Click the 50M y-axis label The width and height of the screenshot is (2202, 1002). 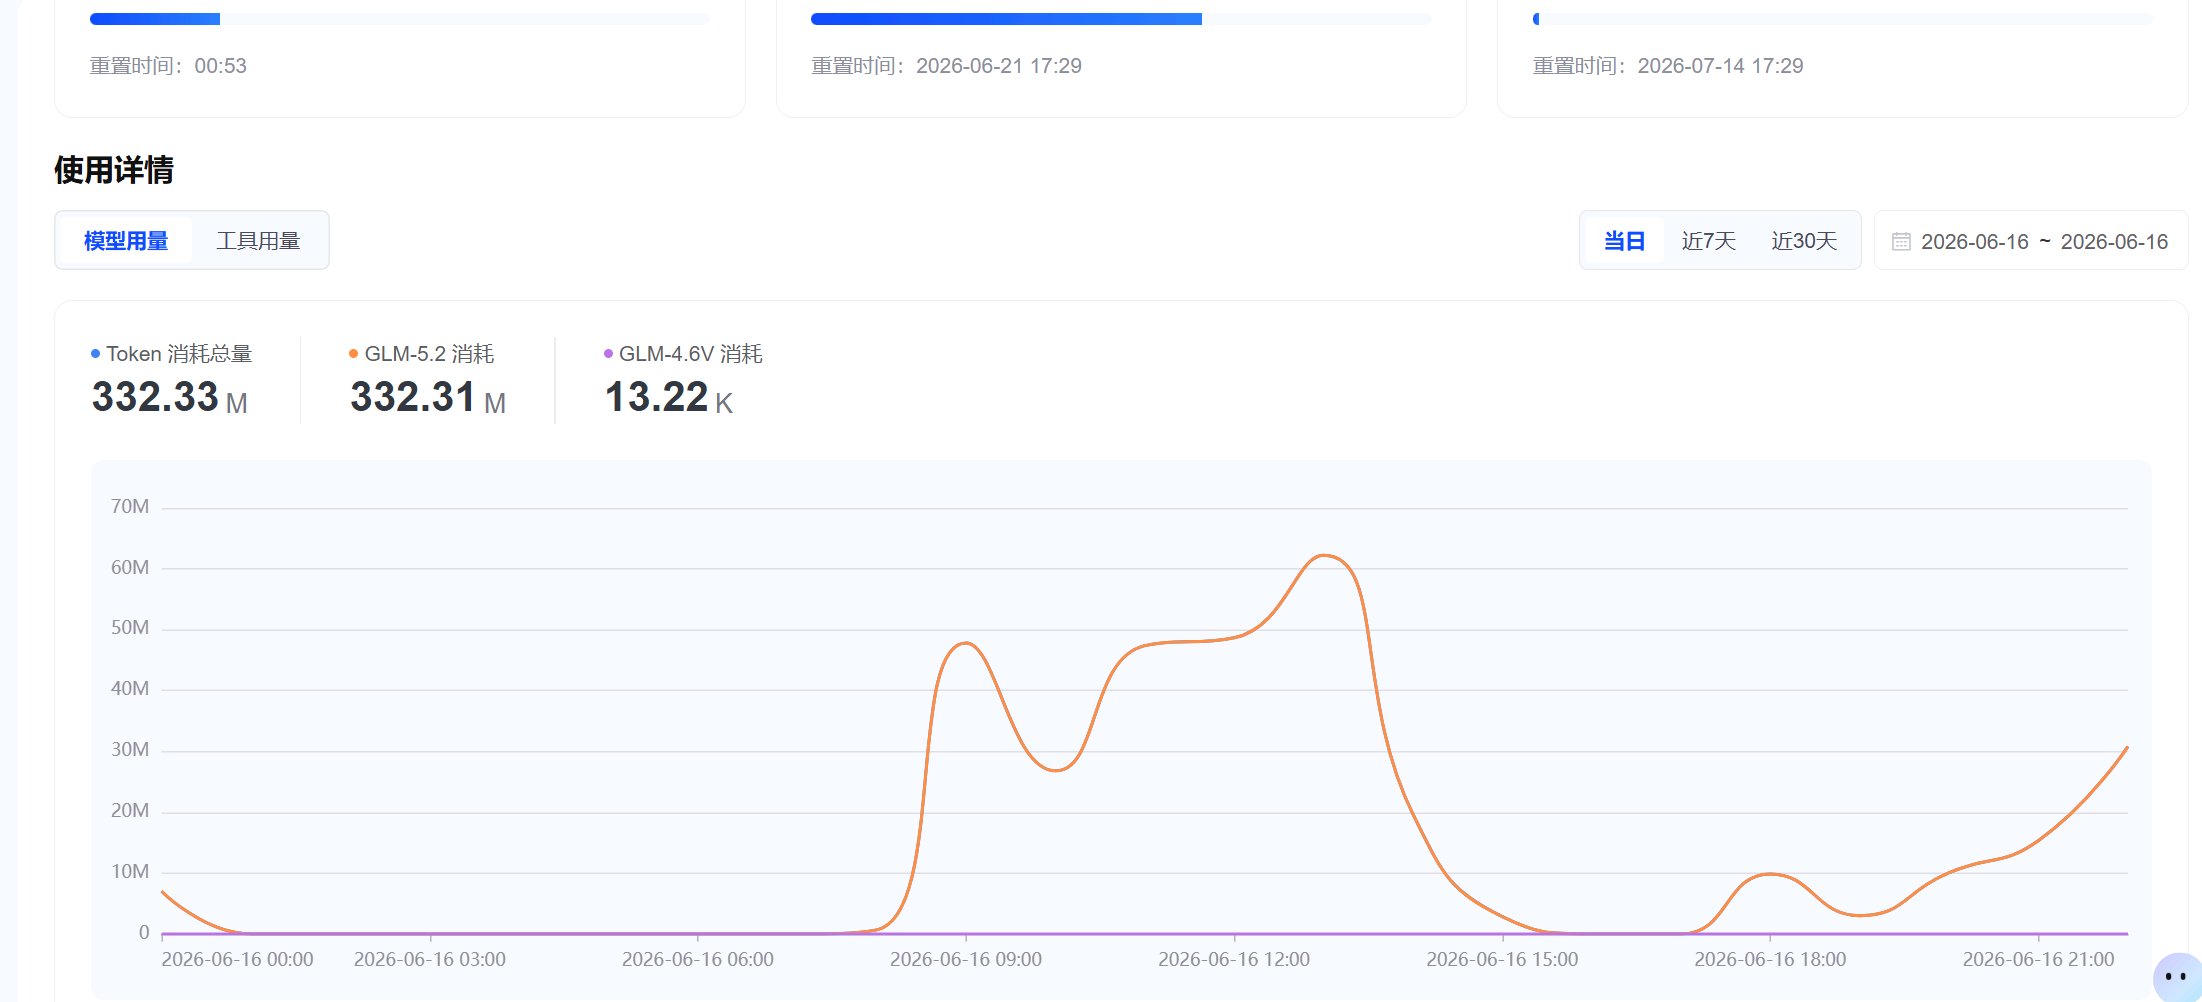(x=130, y=628)
